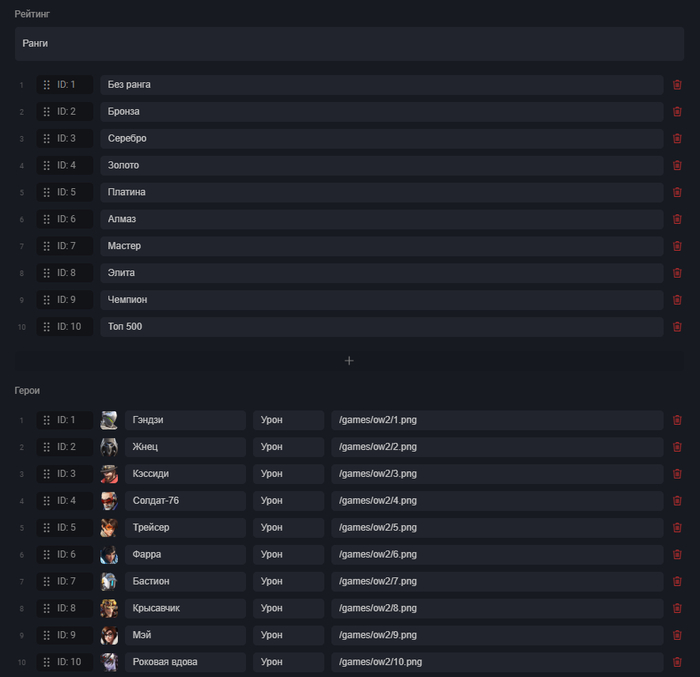Screen dimensions: 700x677
Task: Click the Алмаз rank name field
Action: click(381, 219)
